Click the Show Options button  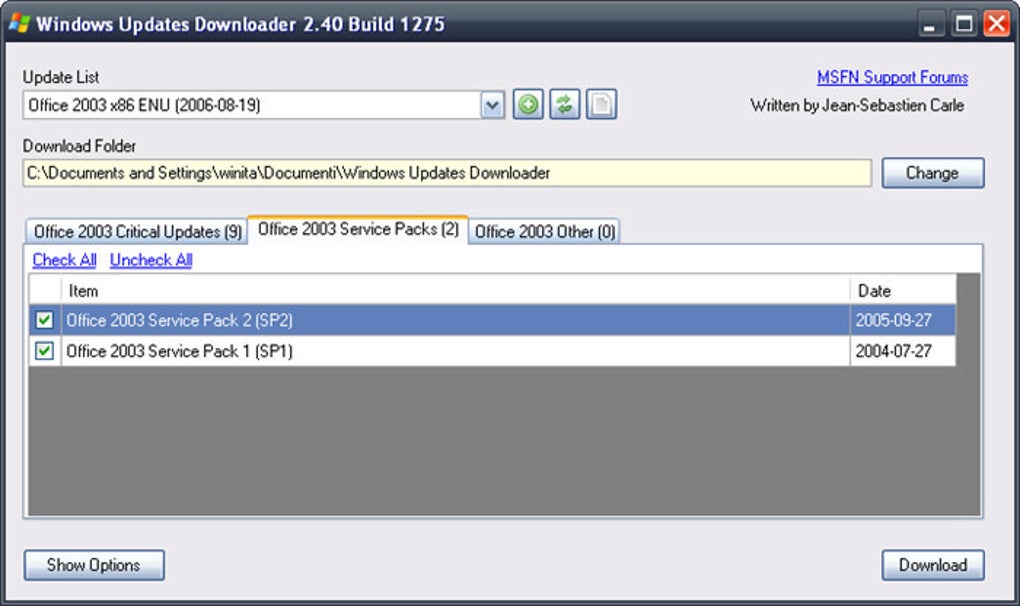click(94, 565)
